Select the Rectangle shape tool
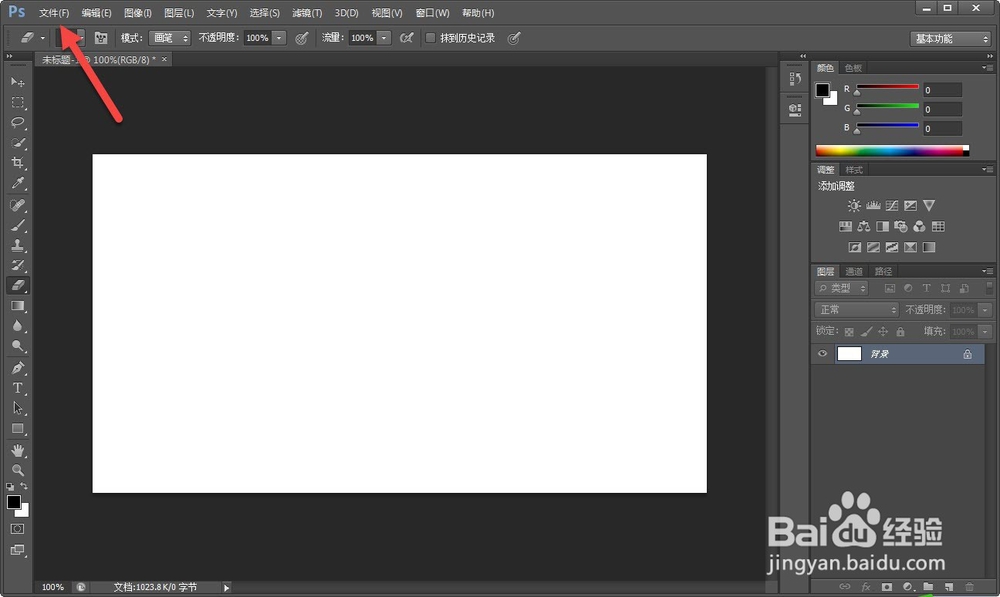The width and height of the screenshot is (1000, 597). click(x=17, y=429)
